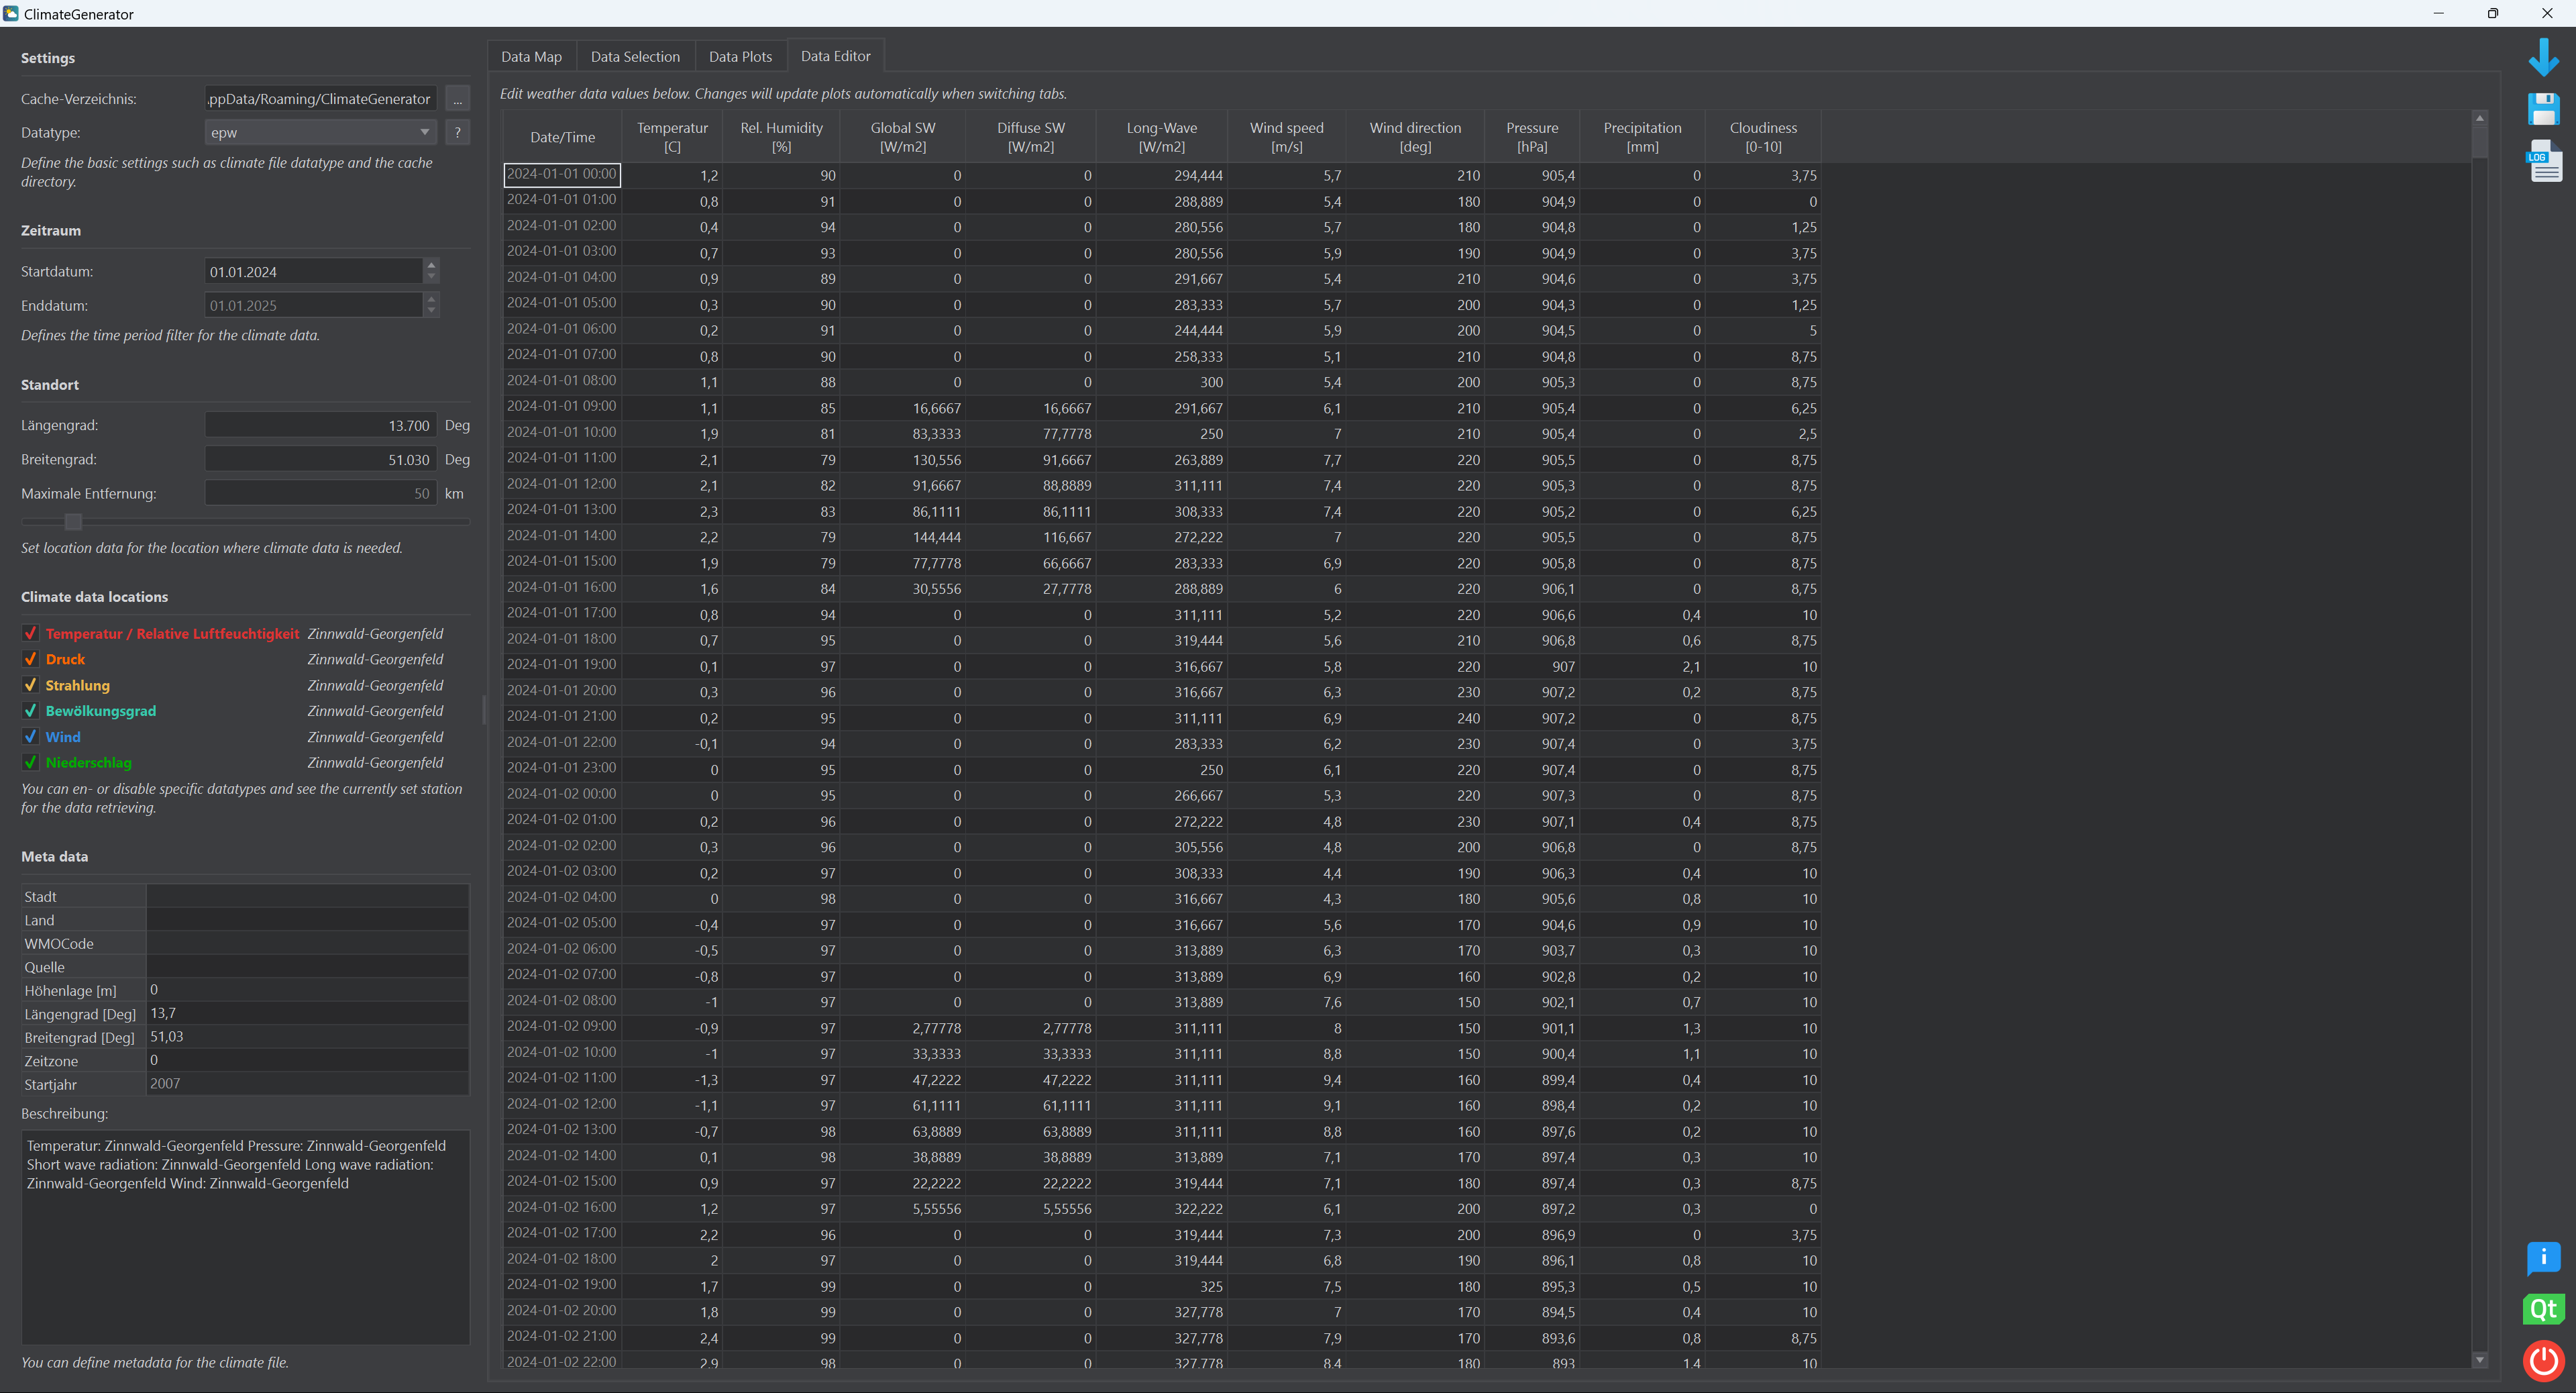The width and height of the screenshot is (2576, 1393).
Task: Click the blue info icon
Action: [2543, 1257]
